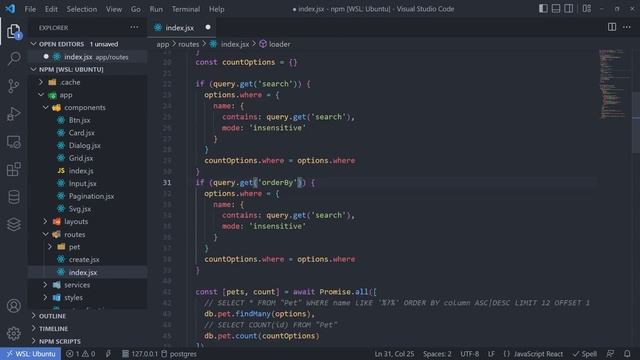Open the Edit menu
Screen dimensions: 640x360
point(51,9)
